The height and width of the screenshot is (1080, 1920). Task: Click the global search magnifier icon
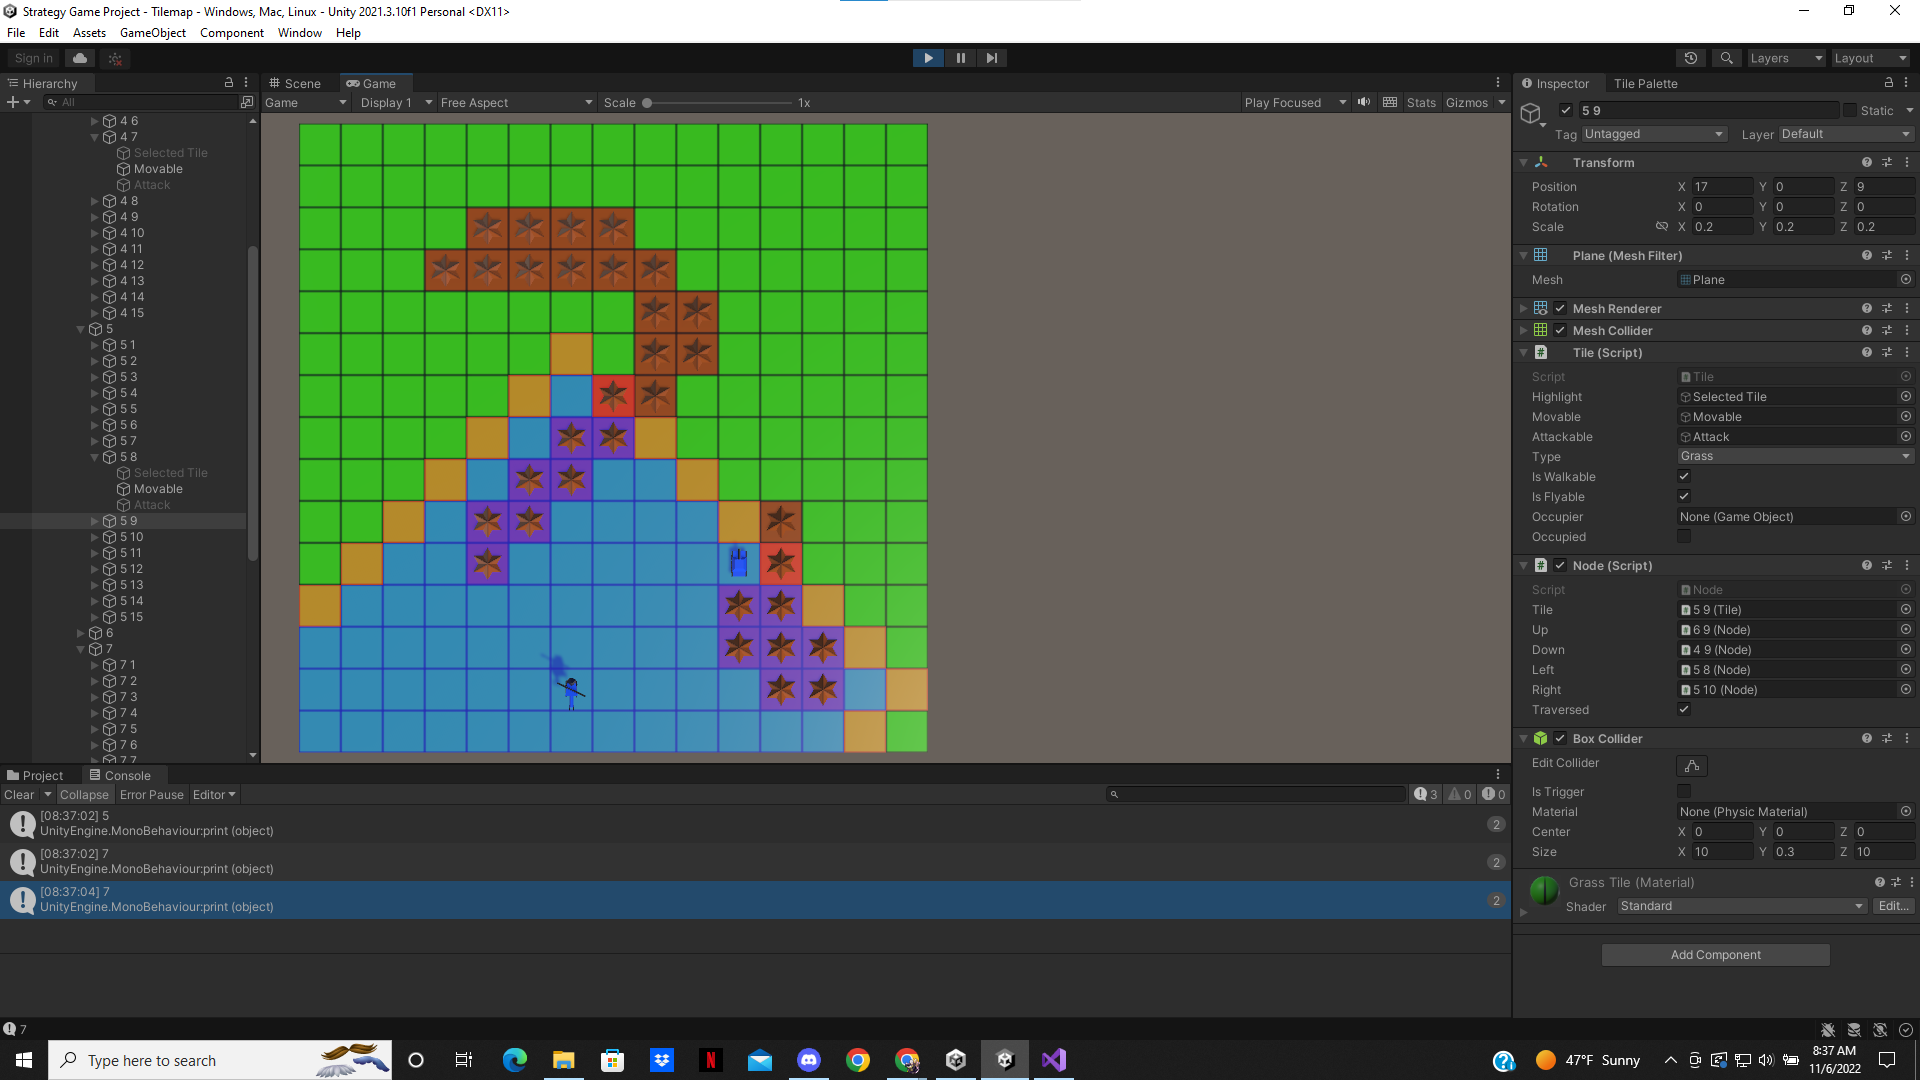pyautogui.click(x=1726, y=58)
